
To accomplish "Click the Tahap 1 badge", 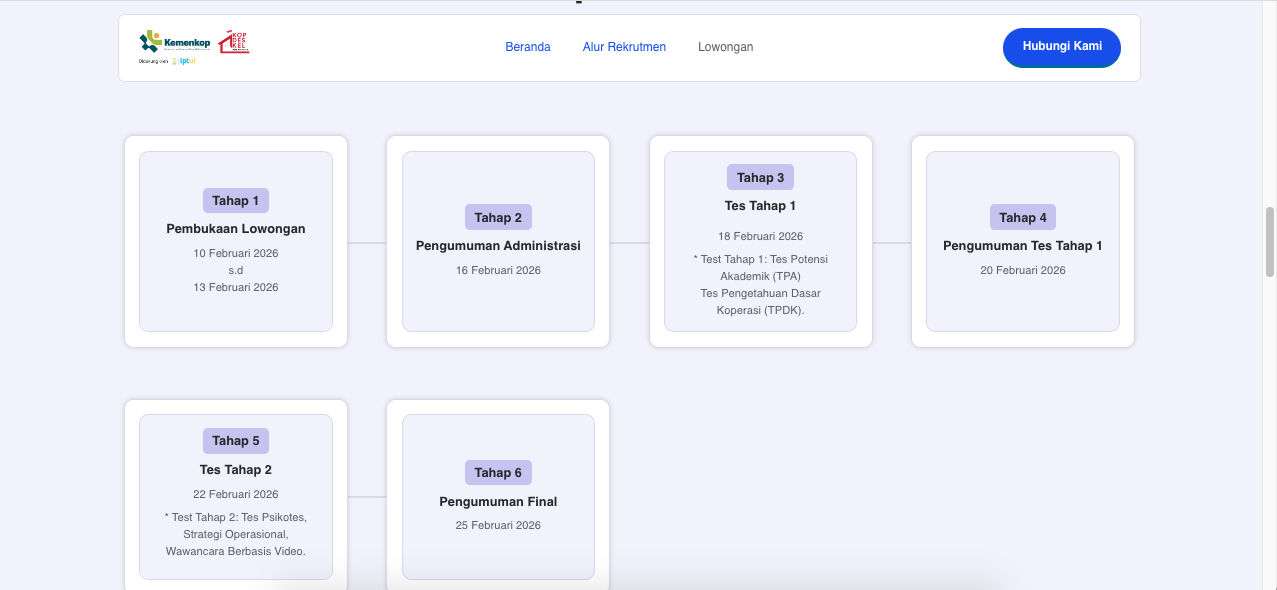I will [x=236, y=201].
